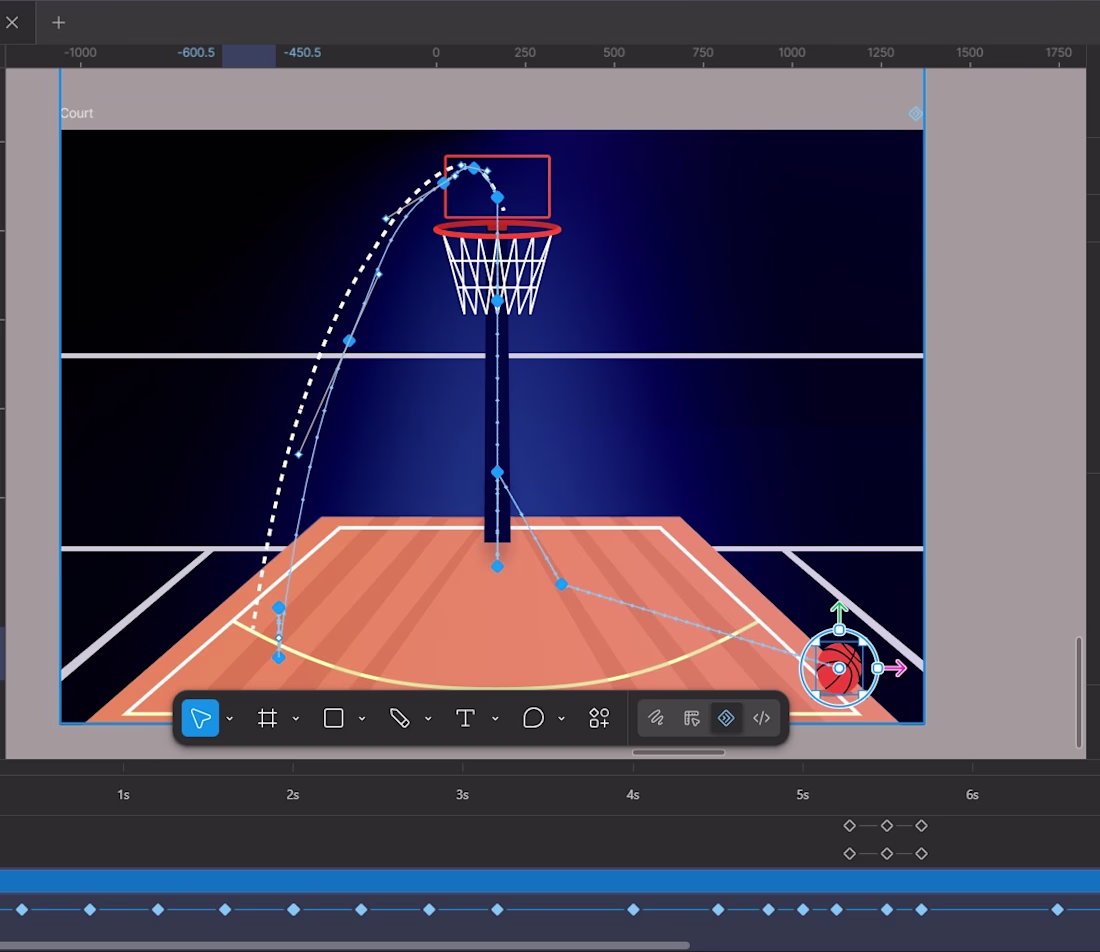
Task: Select the Frame tool
Action: [267, 718]
